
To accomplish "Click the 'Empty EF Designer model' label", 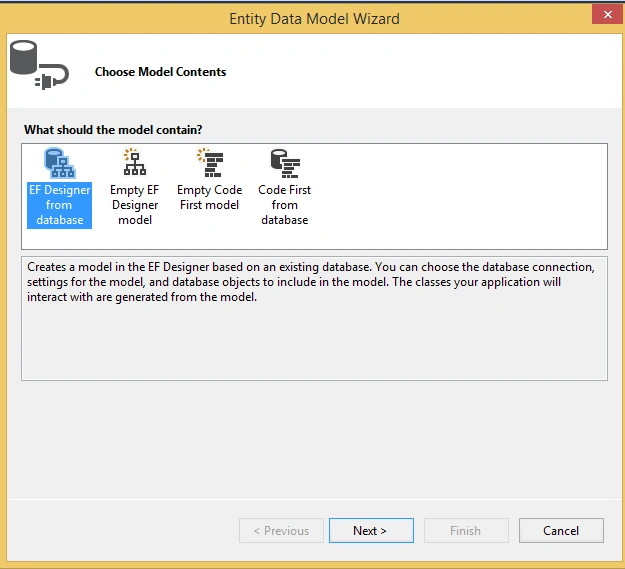I will (135, 205).
